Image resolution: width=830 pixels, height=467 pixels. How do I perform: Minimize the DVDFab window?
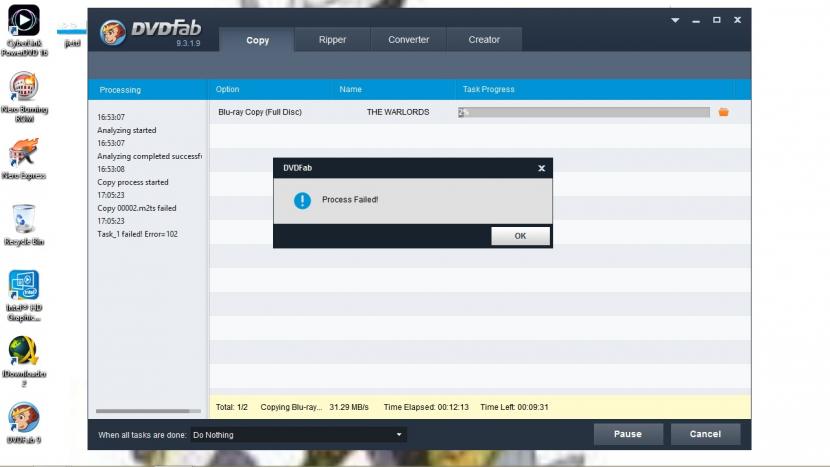pyautogui.click(x=696, y=20)
